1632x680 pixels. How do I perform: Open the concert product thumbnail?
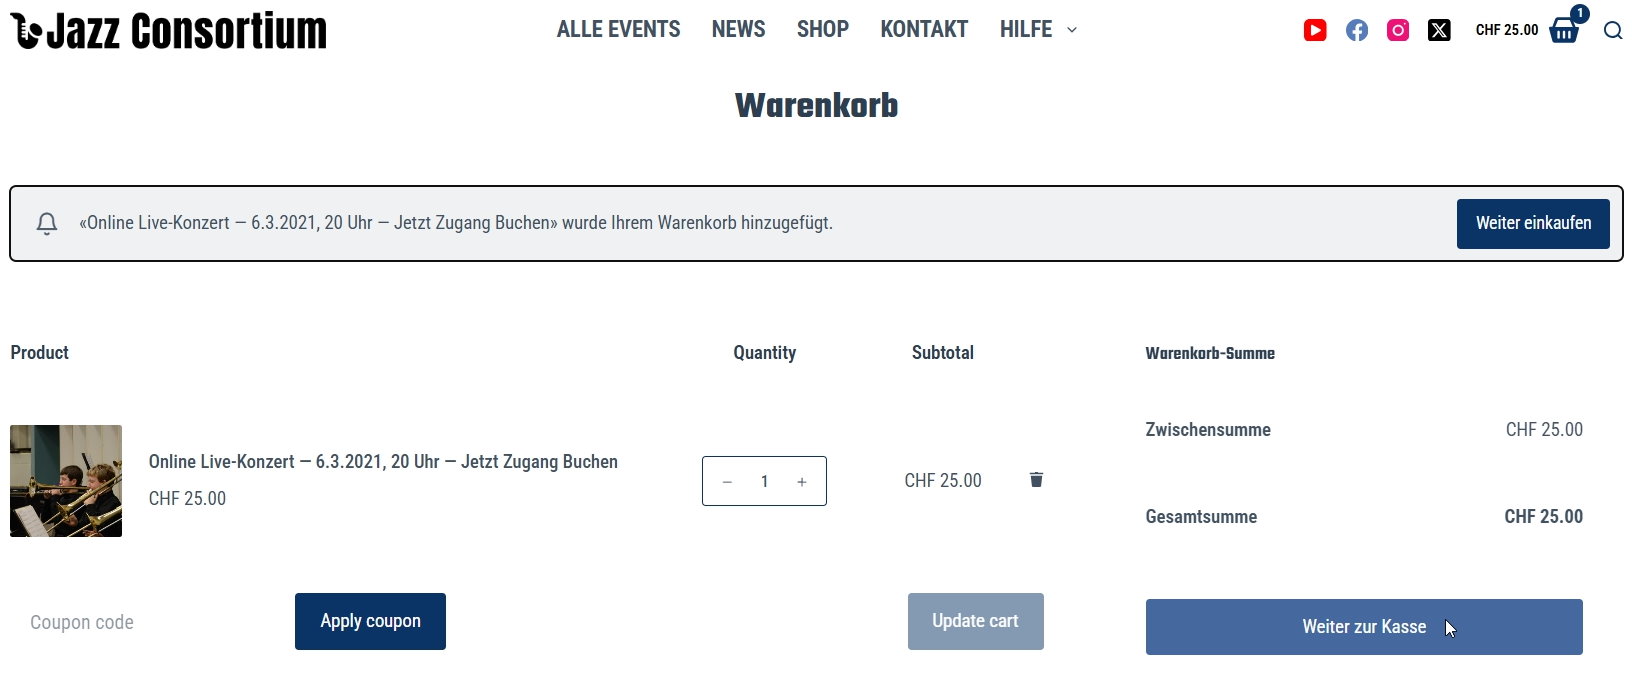[x=66, y=481]
